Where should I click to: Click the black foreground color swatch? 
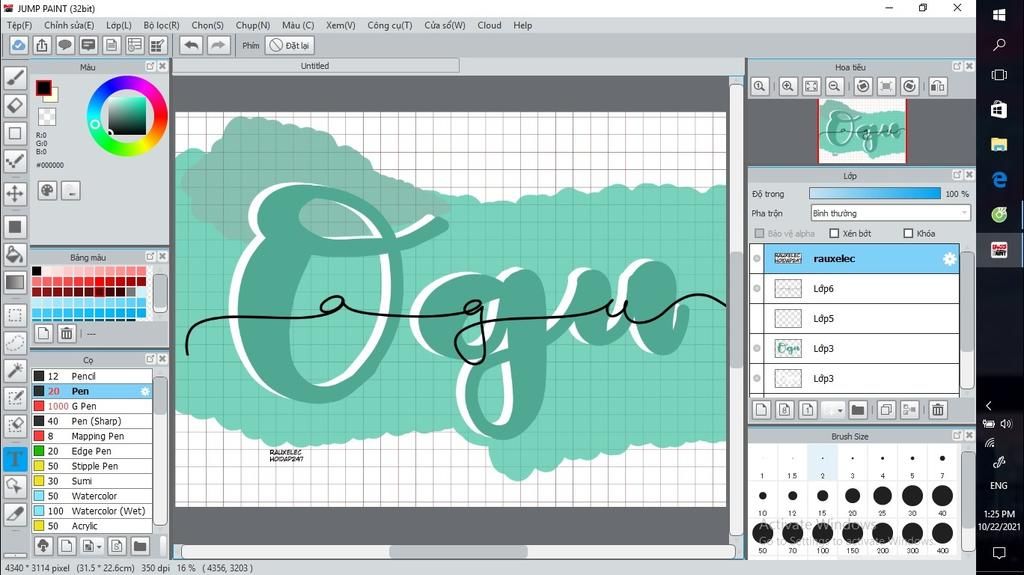(44, 88)
